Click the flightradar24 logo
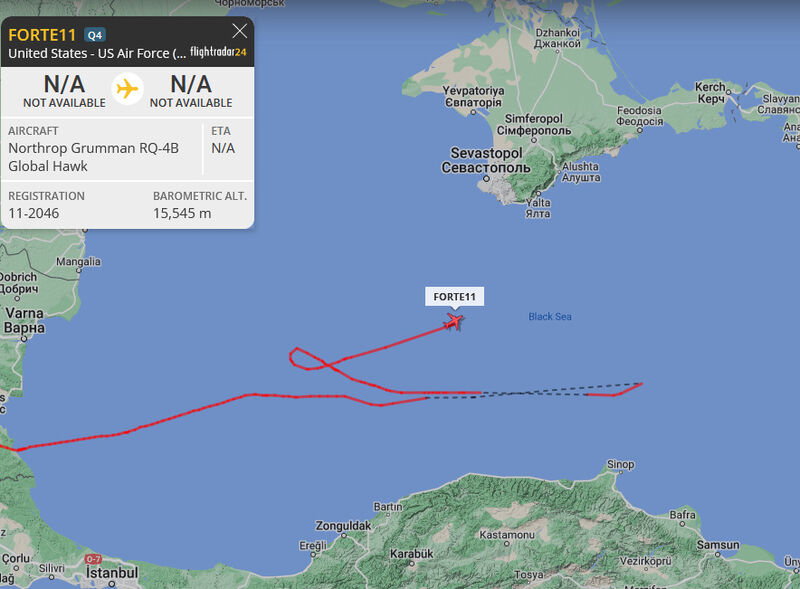 point(218,52)
